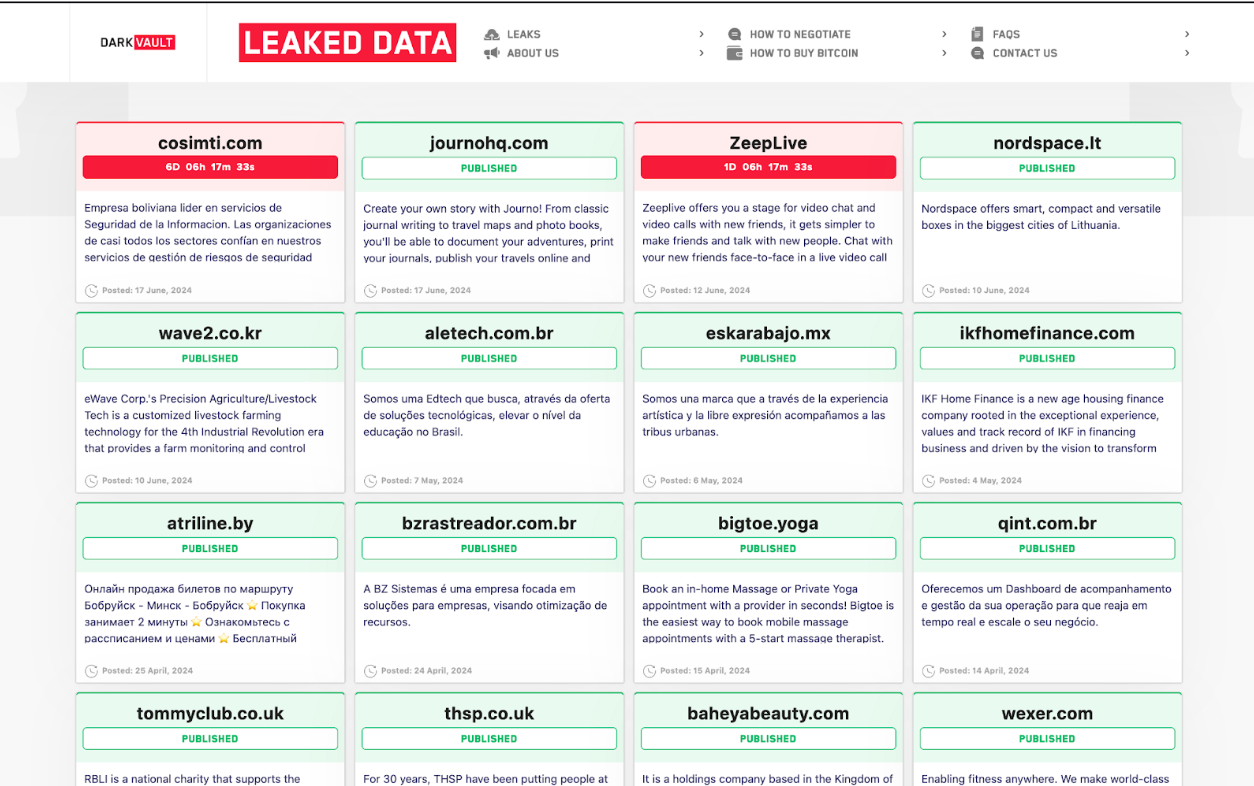
Task: Click the PUBLISHED badge on journohq.com
Action: (488, 168)
